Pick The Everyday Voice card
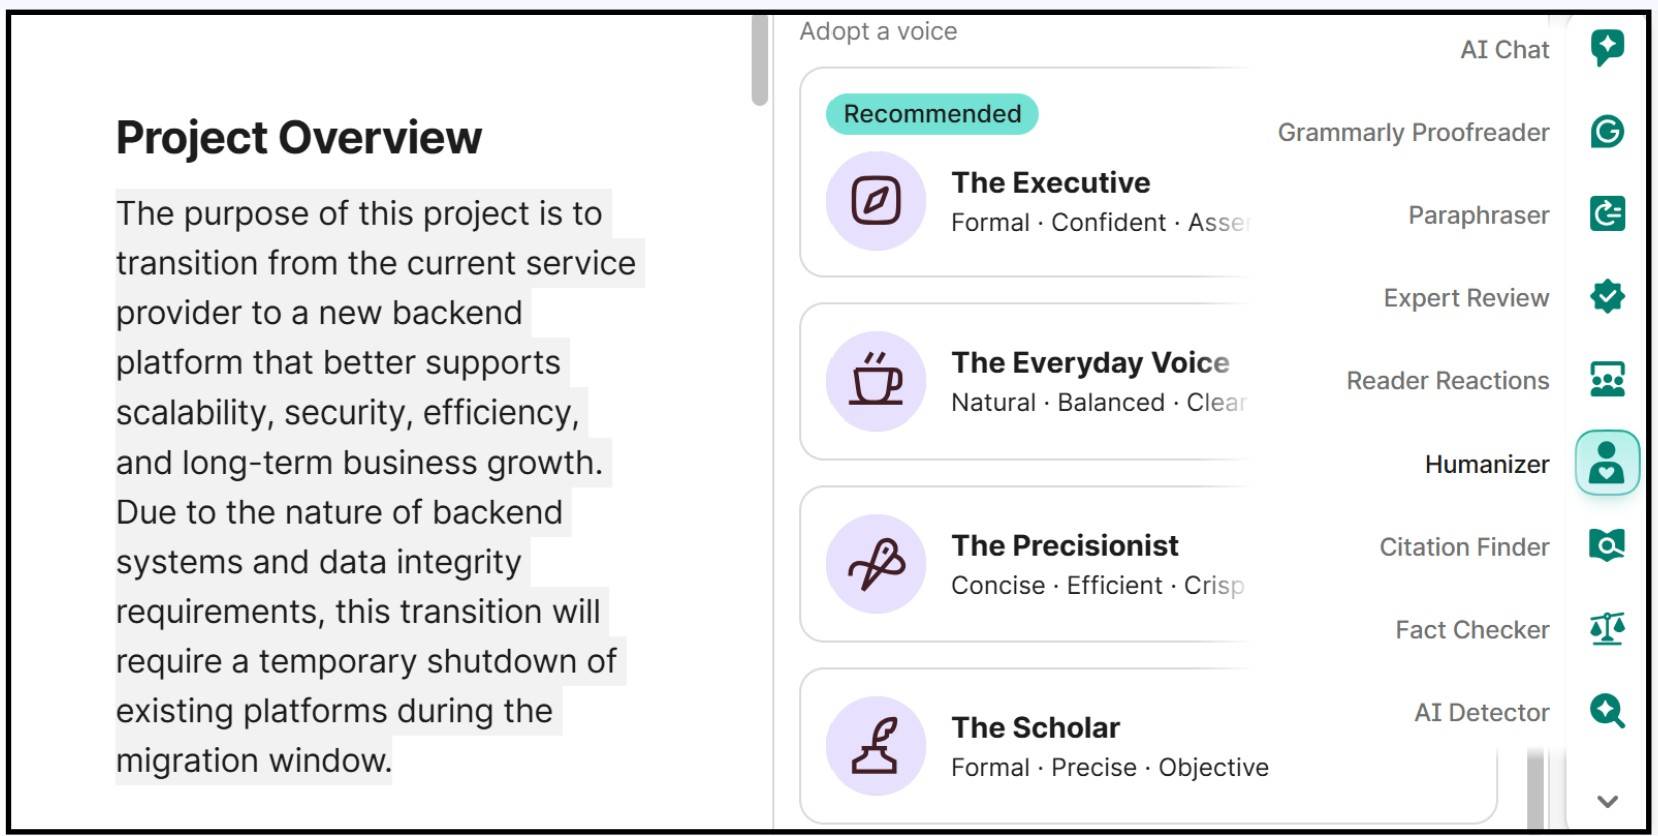The width and height of the screenshot is (1658, 836). point(1024,381)
